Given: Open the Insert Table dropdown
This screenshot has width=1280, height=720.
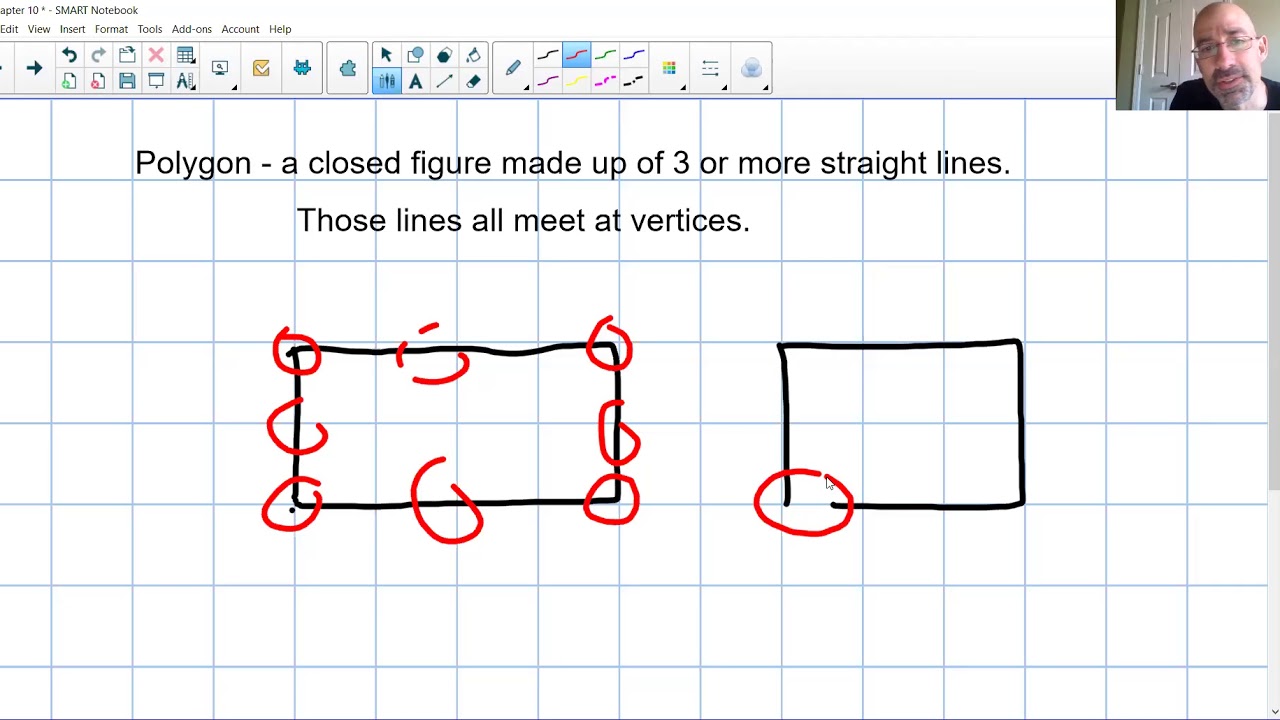Looking at the screenshot, I should 185,55.
